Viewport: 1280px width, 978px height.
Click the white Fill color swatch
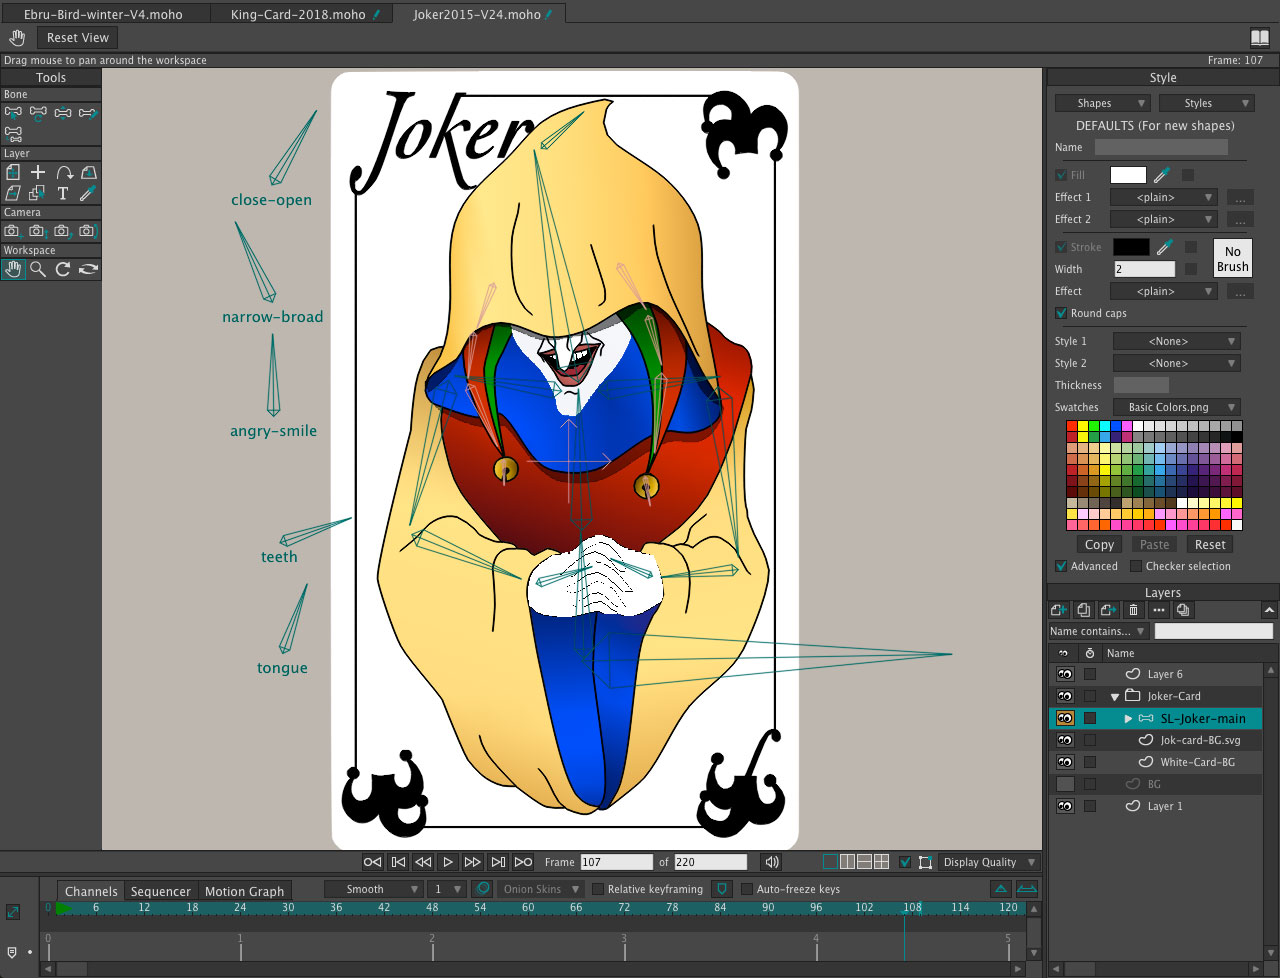(1127, 175)
